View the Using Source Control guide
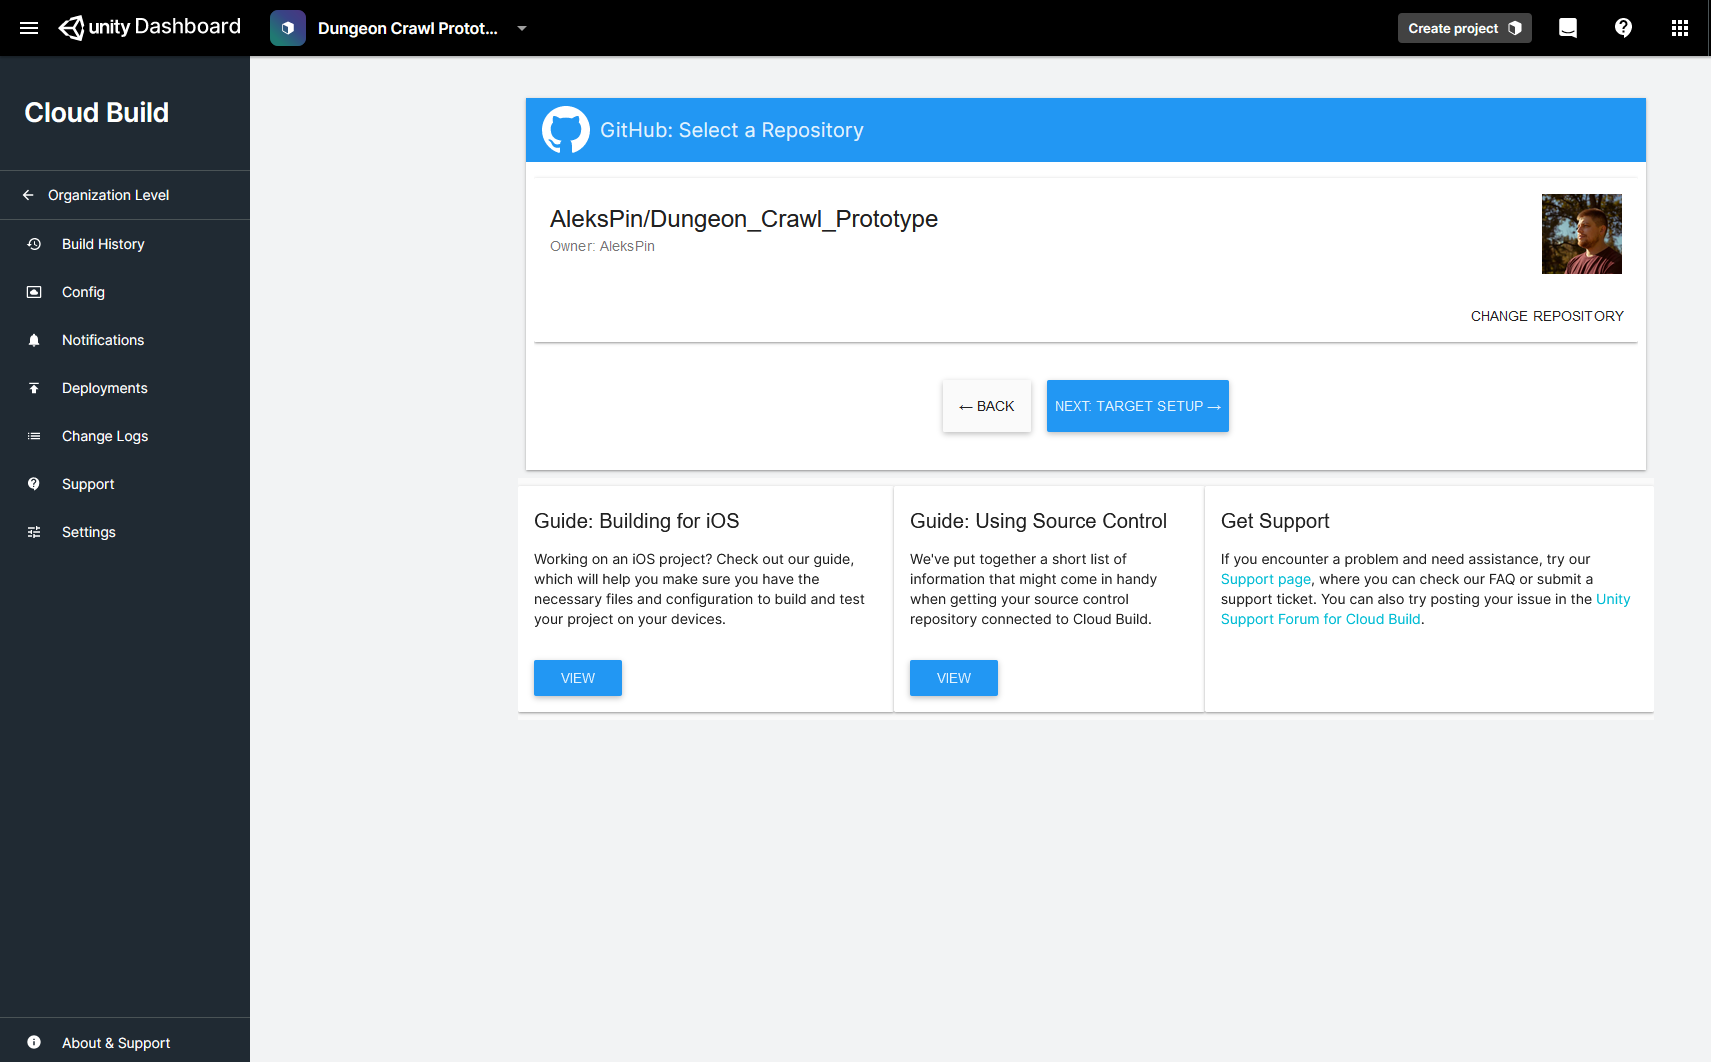Screen dimensions: 1711x1062 (x=954, y=678)
